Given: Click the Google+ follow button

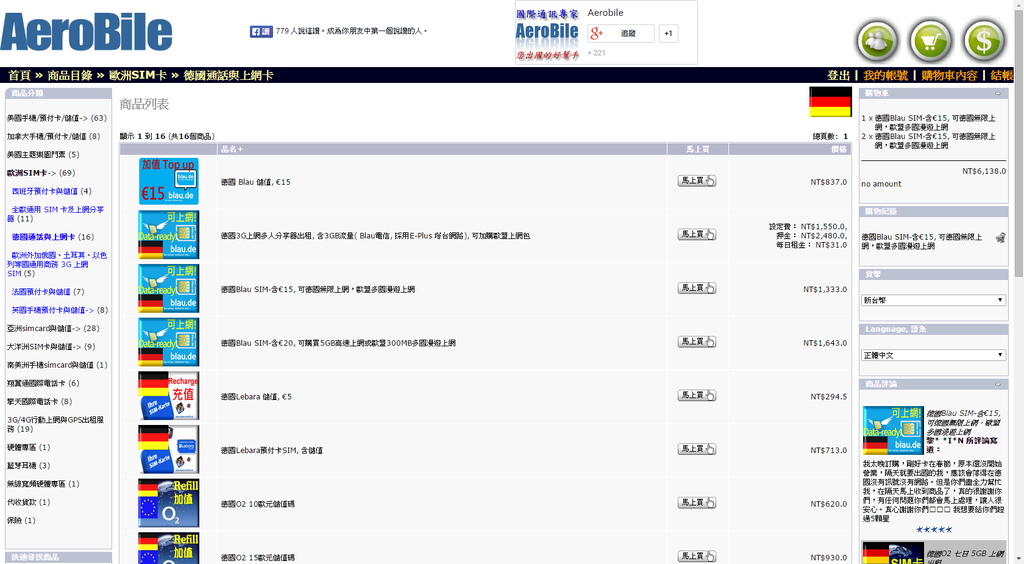Looking at the screenshot, I should [x=620, y=33].
